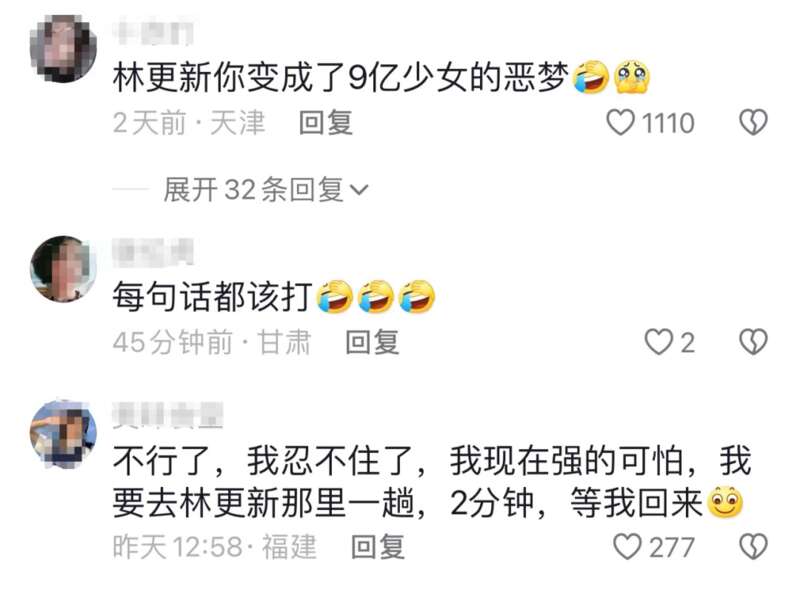Reply to the 天津 comment via 回复

[326, 123]
